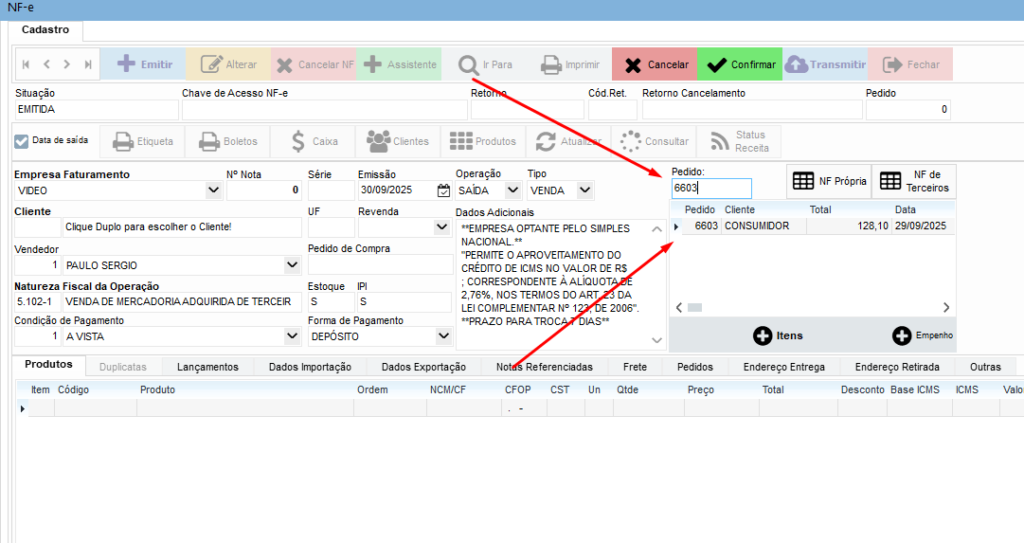The height and width of the screenshot is (543, 1024).
Task: Toggle the Data de saída checkbox
Action: [x=22, y=141]
